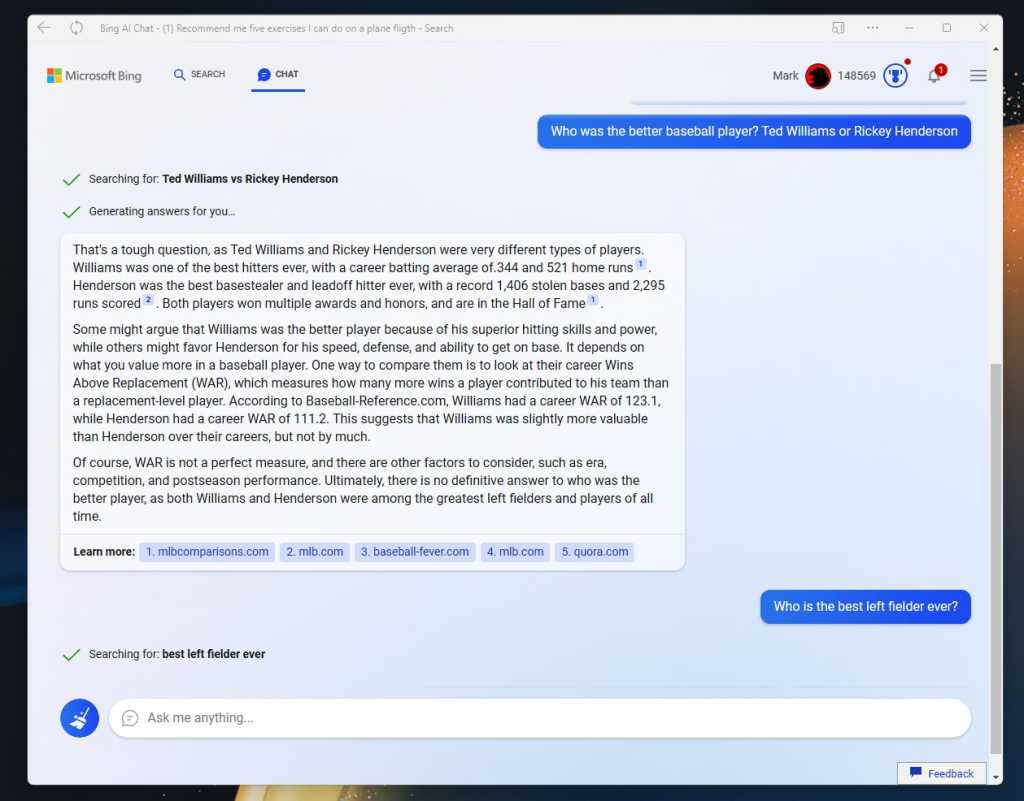Click the scrollbar up arrow

pos(995,50)
